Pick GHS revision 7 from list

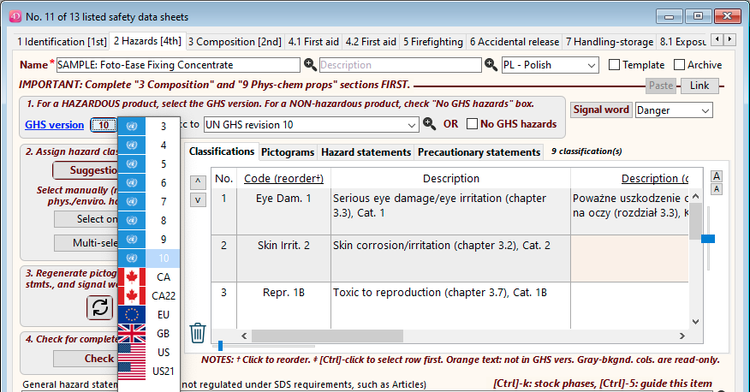pos(149,201)
